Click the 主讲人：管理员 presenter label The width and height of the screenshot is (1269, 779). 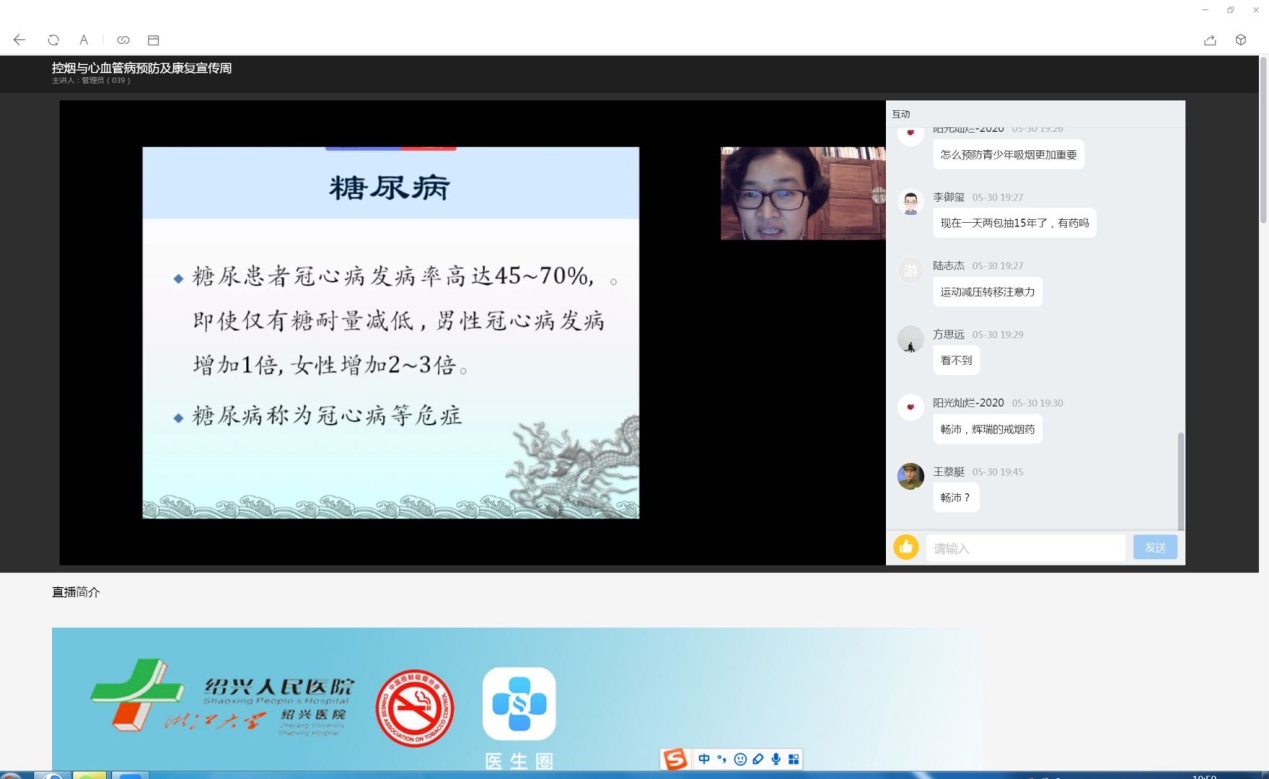[x=91, y=81]
